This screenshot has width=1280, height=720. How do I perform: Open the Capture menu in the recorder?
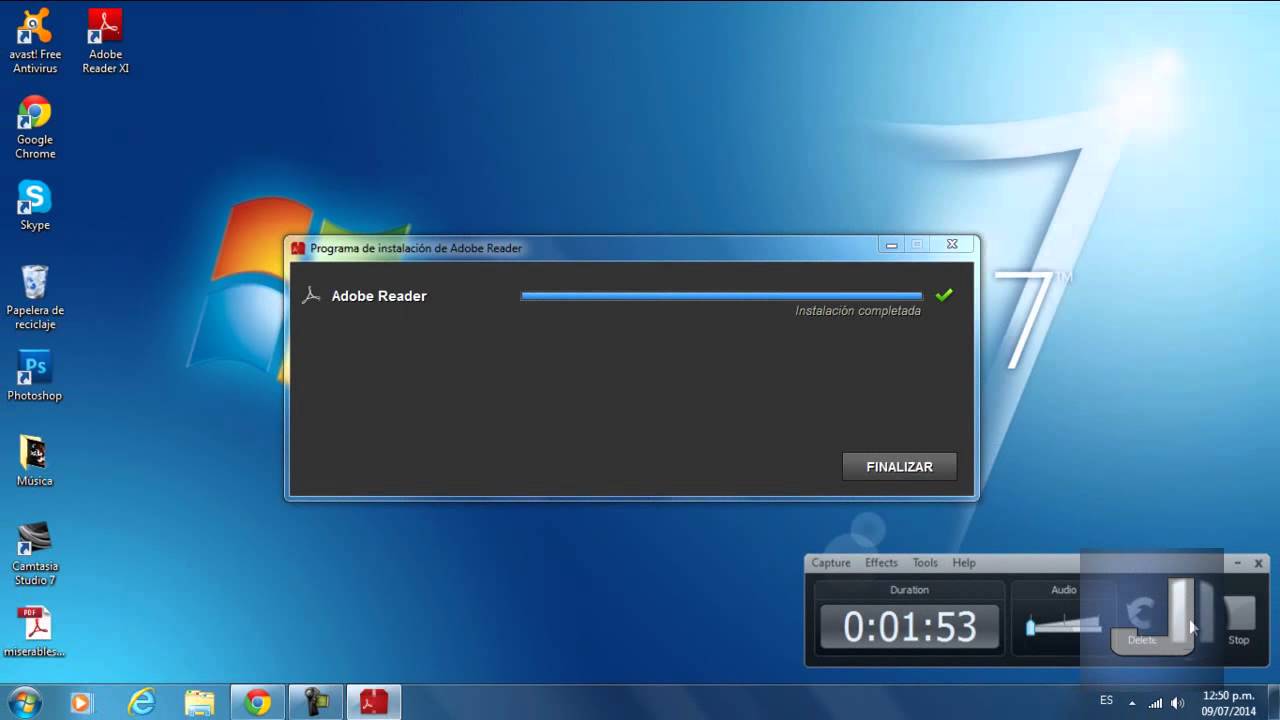pyautogui.click(x=831, y=563)
